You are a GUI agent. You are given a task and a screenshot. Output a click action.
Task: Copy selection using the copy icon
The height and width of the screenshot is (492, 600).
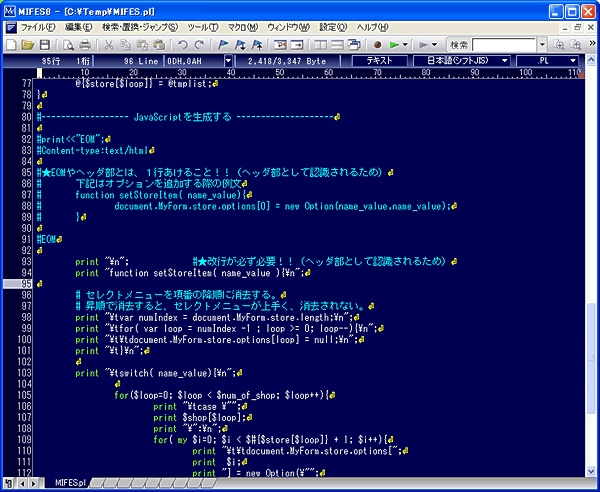click(x=126, y=45)
